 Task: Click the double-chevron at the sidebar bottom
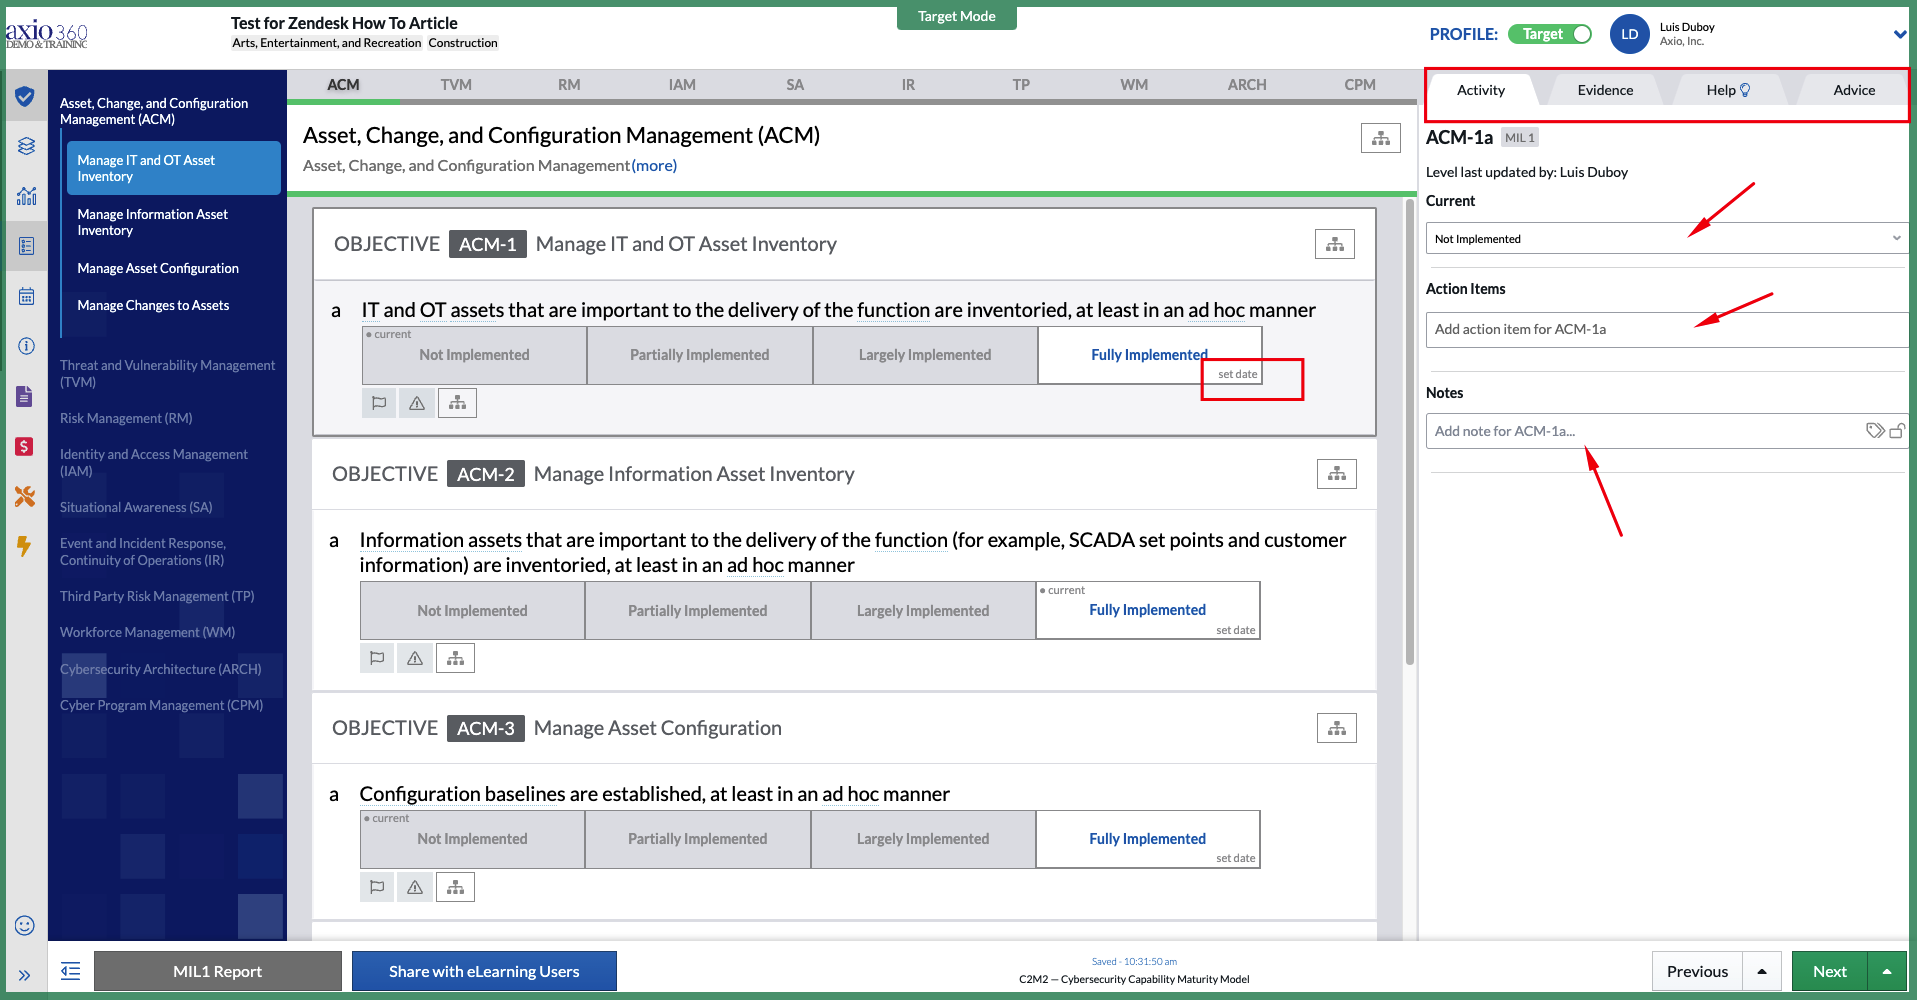pyautogui.click(x=24, y=975)
